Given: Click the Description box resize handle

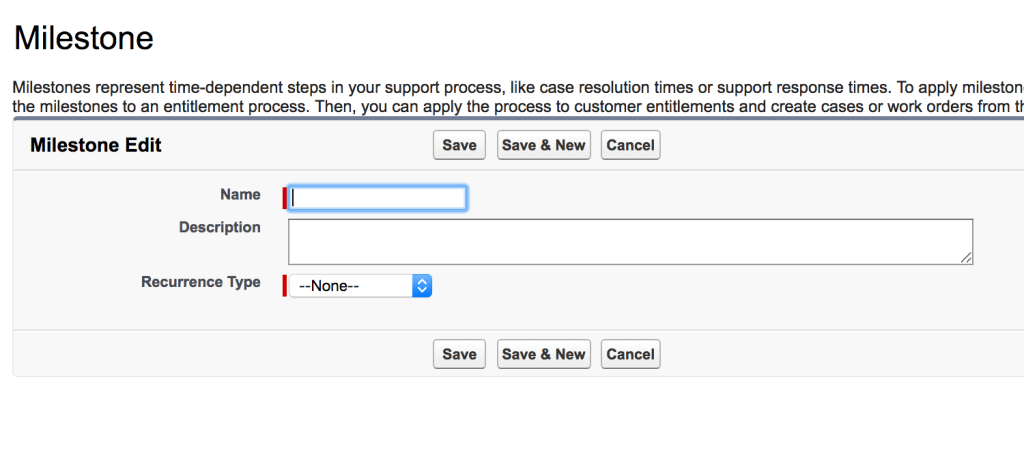Looking at the screenshot, I should [967, 258].
